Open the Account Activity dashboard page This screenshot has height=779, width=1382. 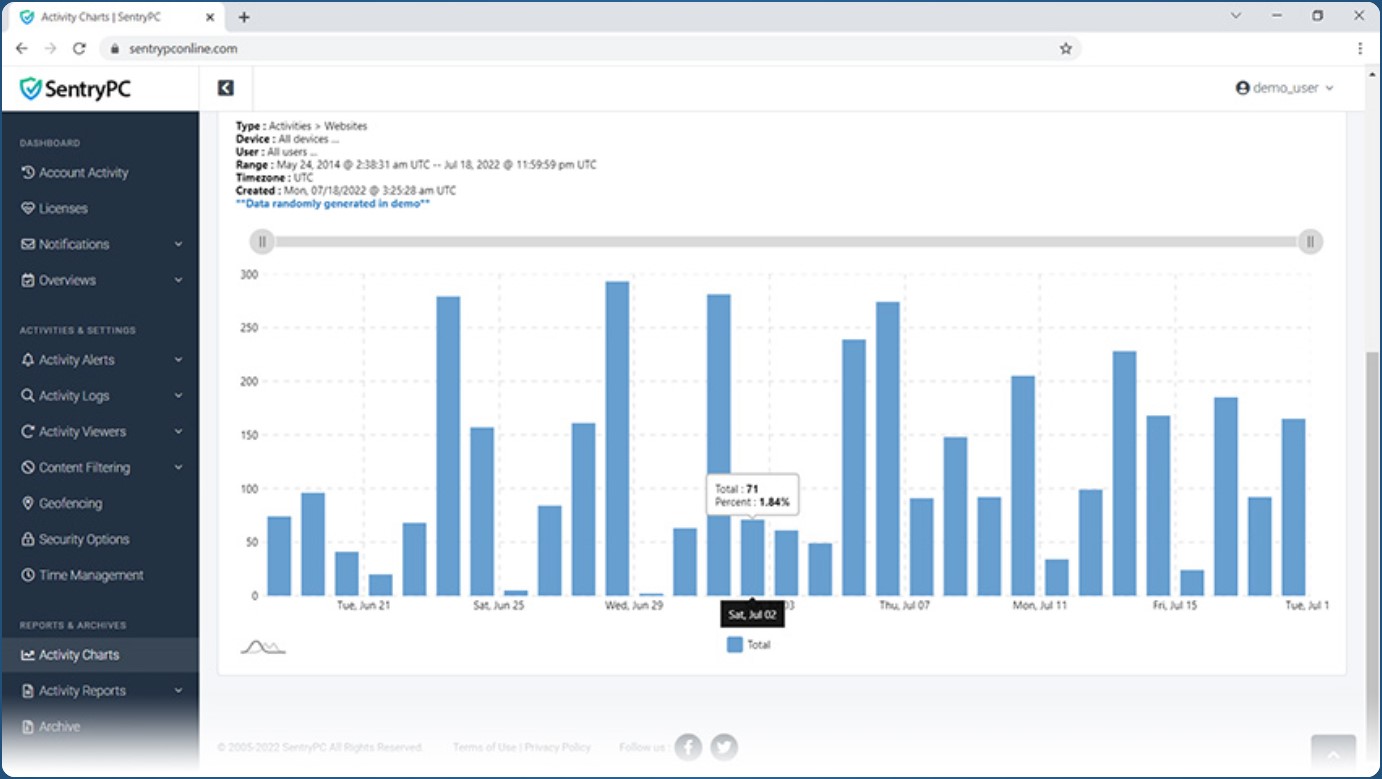[87, 172]
